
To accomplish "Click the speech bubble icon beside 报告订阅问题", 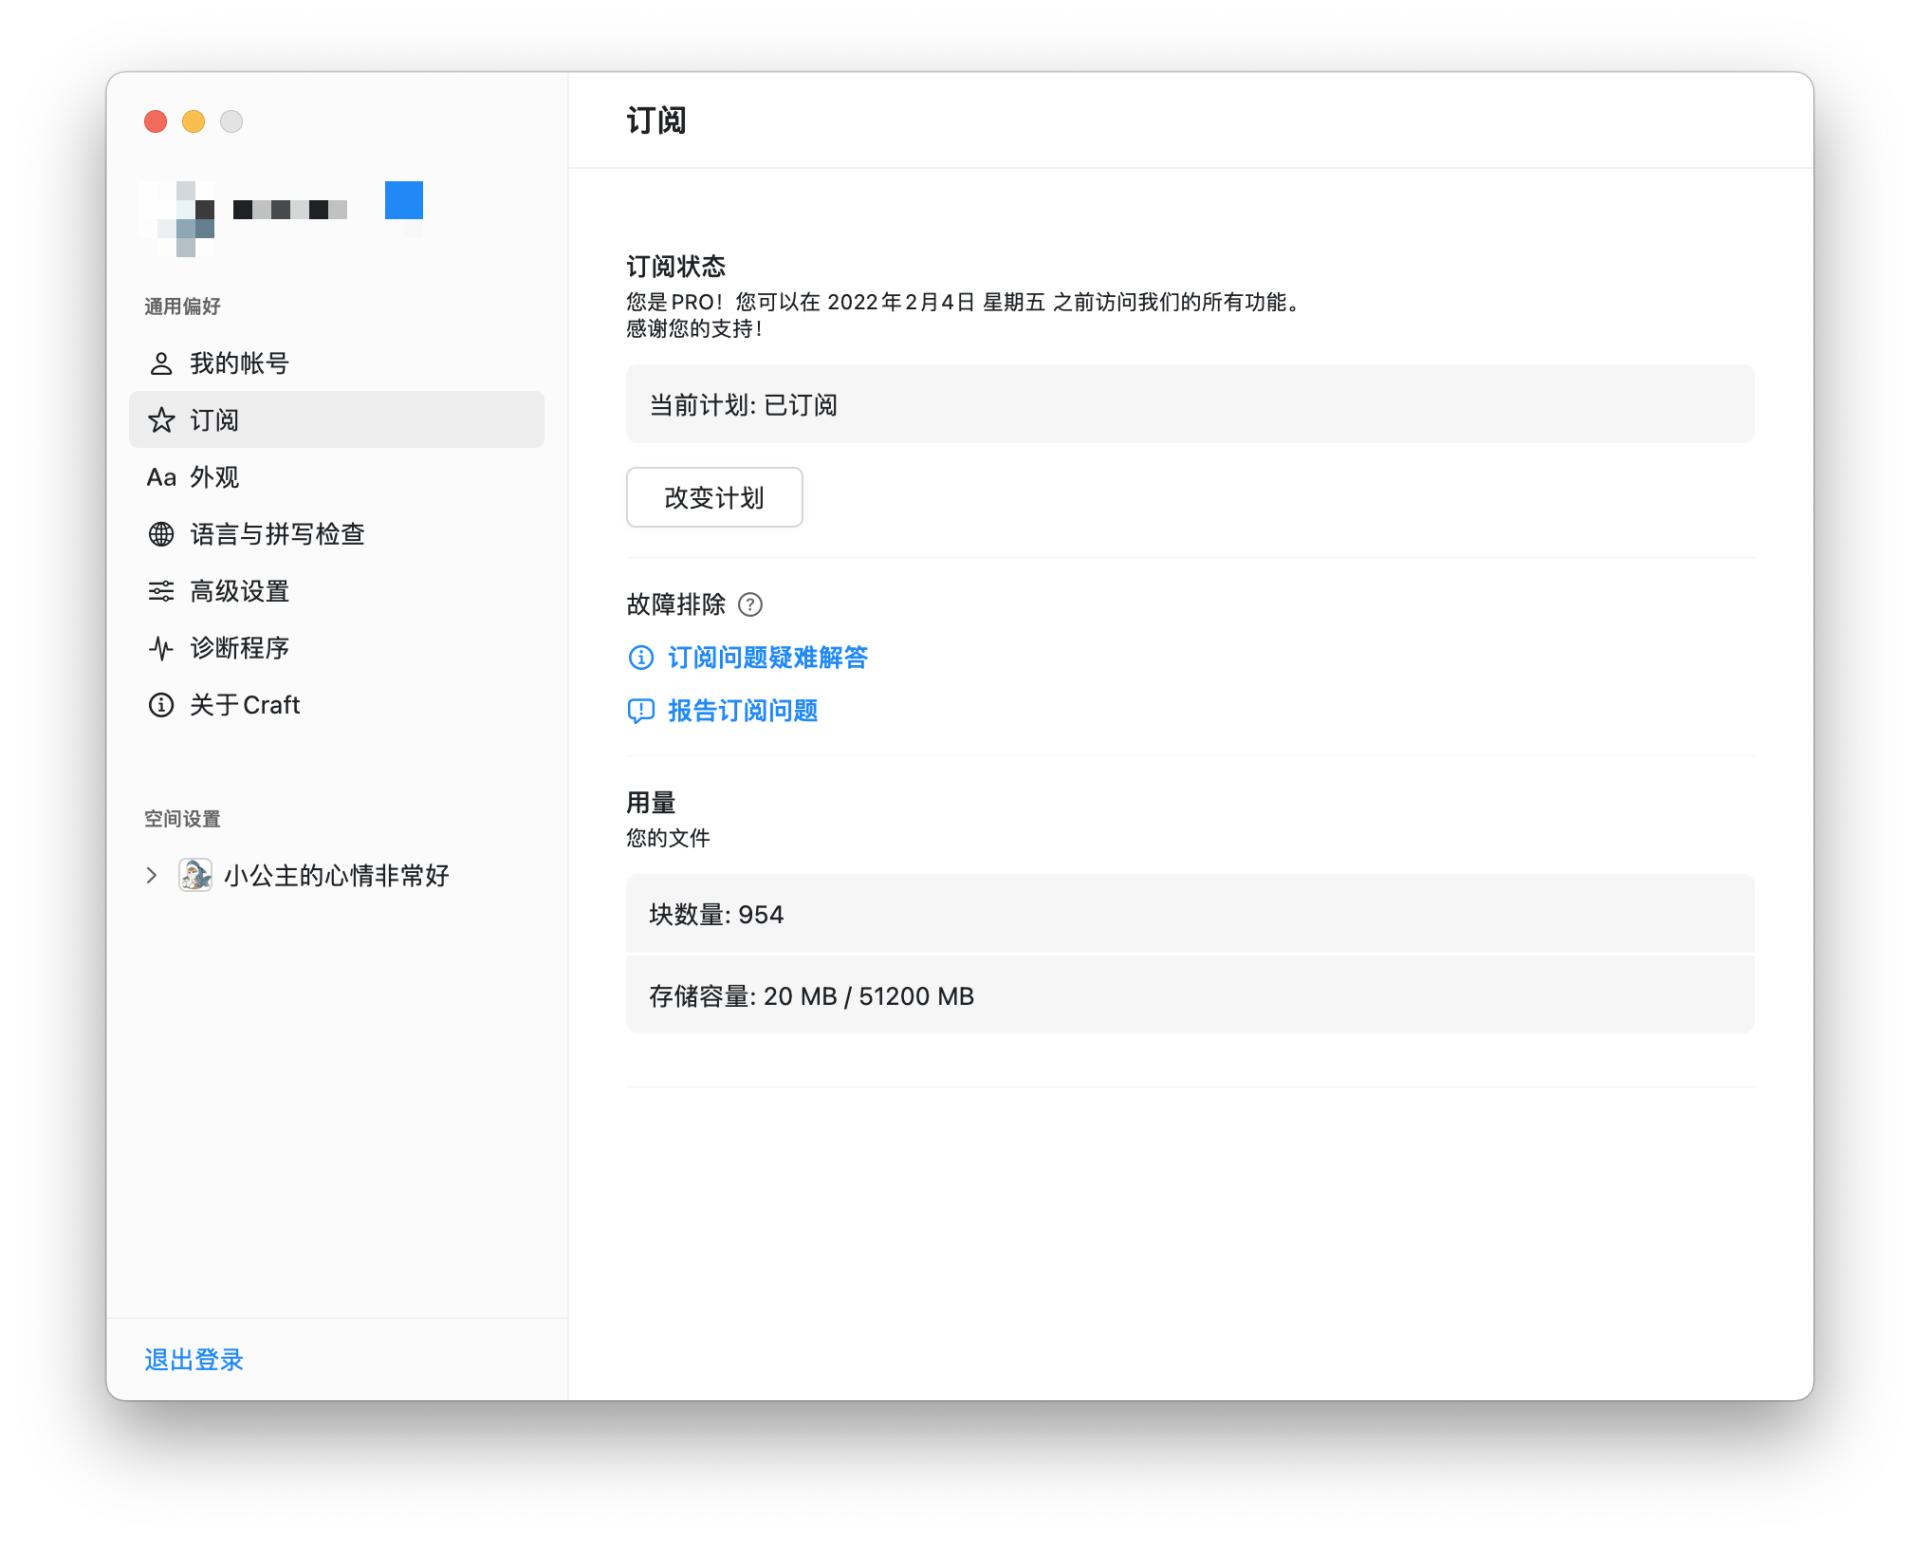I will (641, 711).
